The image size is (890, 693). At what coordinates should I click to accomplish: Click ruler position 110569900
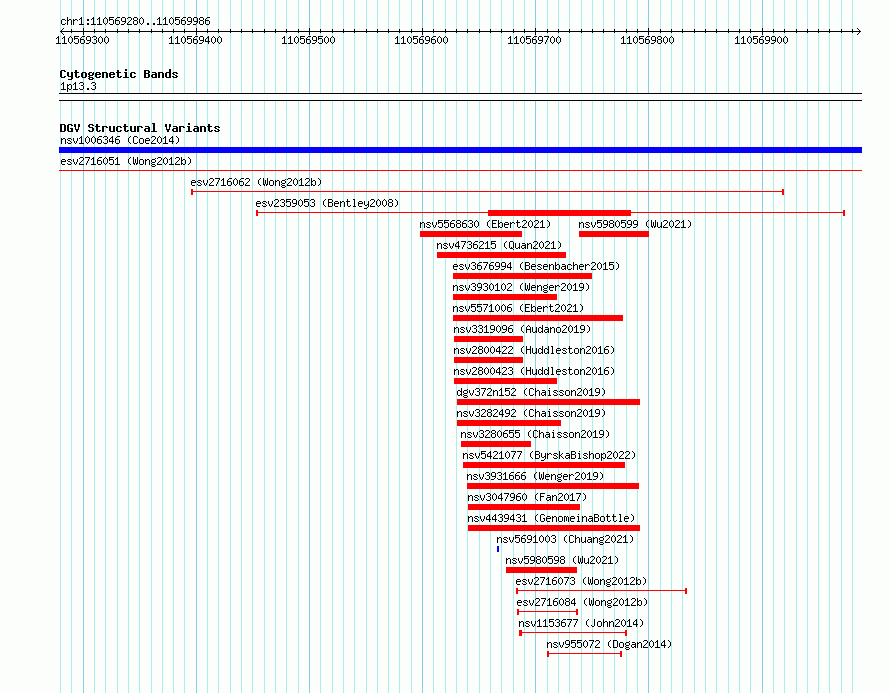tap(762, 40)
